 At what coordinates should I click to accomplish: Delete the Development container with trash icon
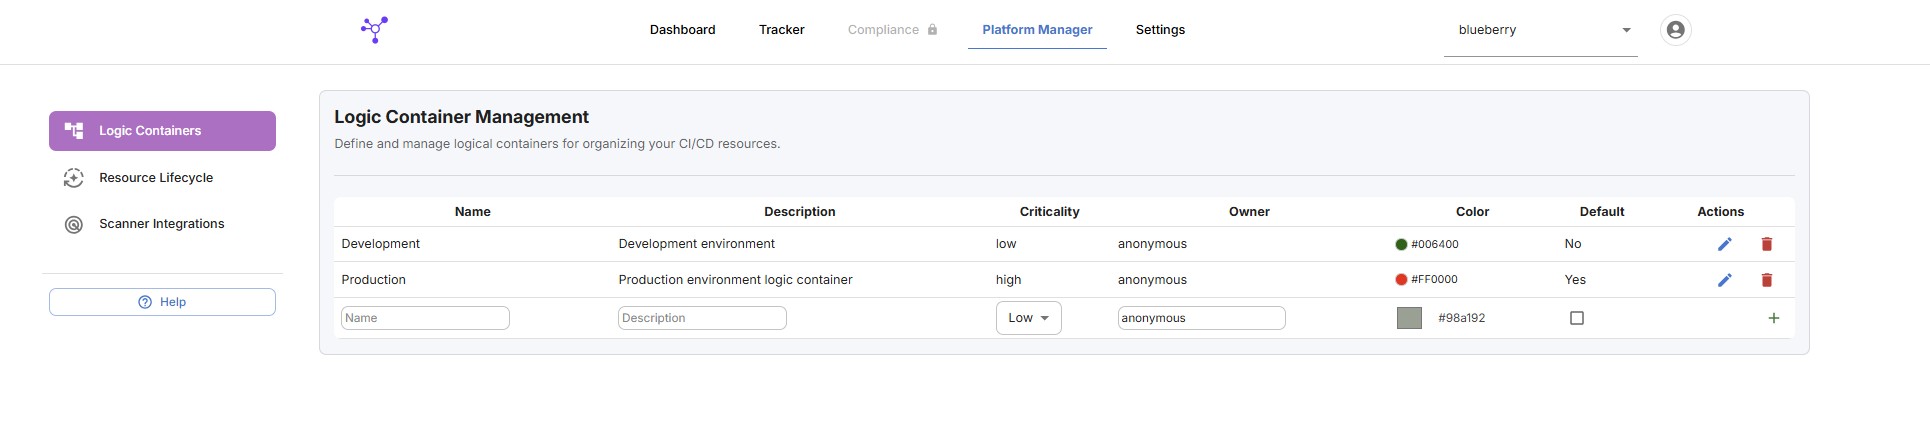1767,244
